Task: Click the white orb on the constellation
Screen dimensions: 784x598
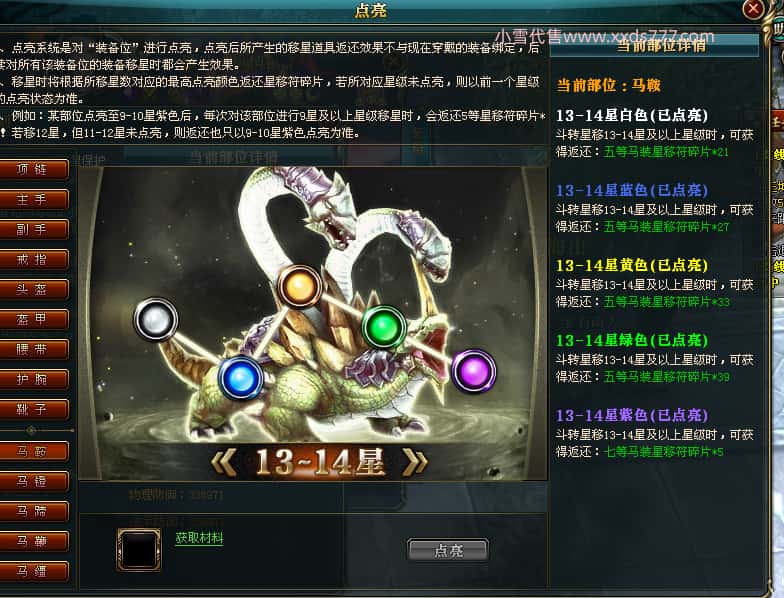Action: coord(156,319)
